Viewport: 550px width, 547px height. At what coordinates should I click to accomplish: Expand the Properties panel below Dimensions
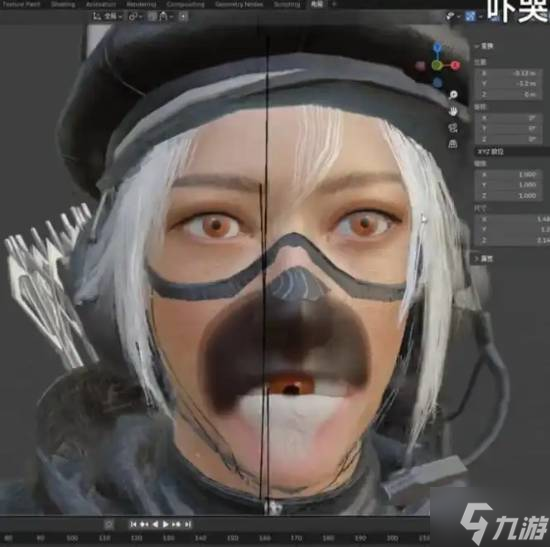484,259
